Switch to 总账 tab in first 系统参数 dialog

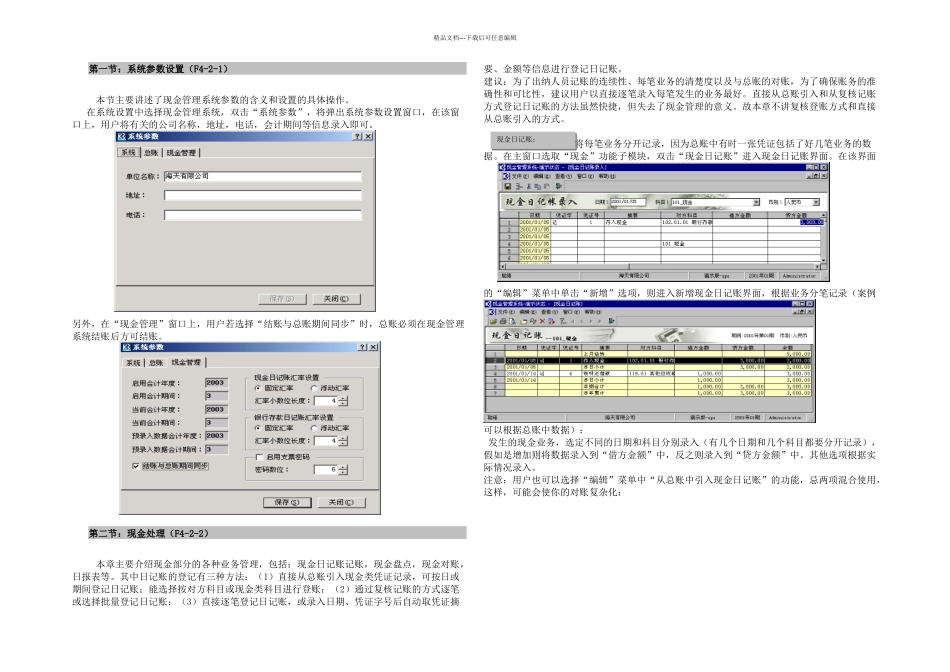pyautogui.click(x=151, y=153)
